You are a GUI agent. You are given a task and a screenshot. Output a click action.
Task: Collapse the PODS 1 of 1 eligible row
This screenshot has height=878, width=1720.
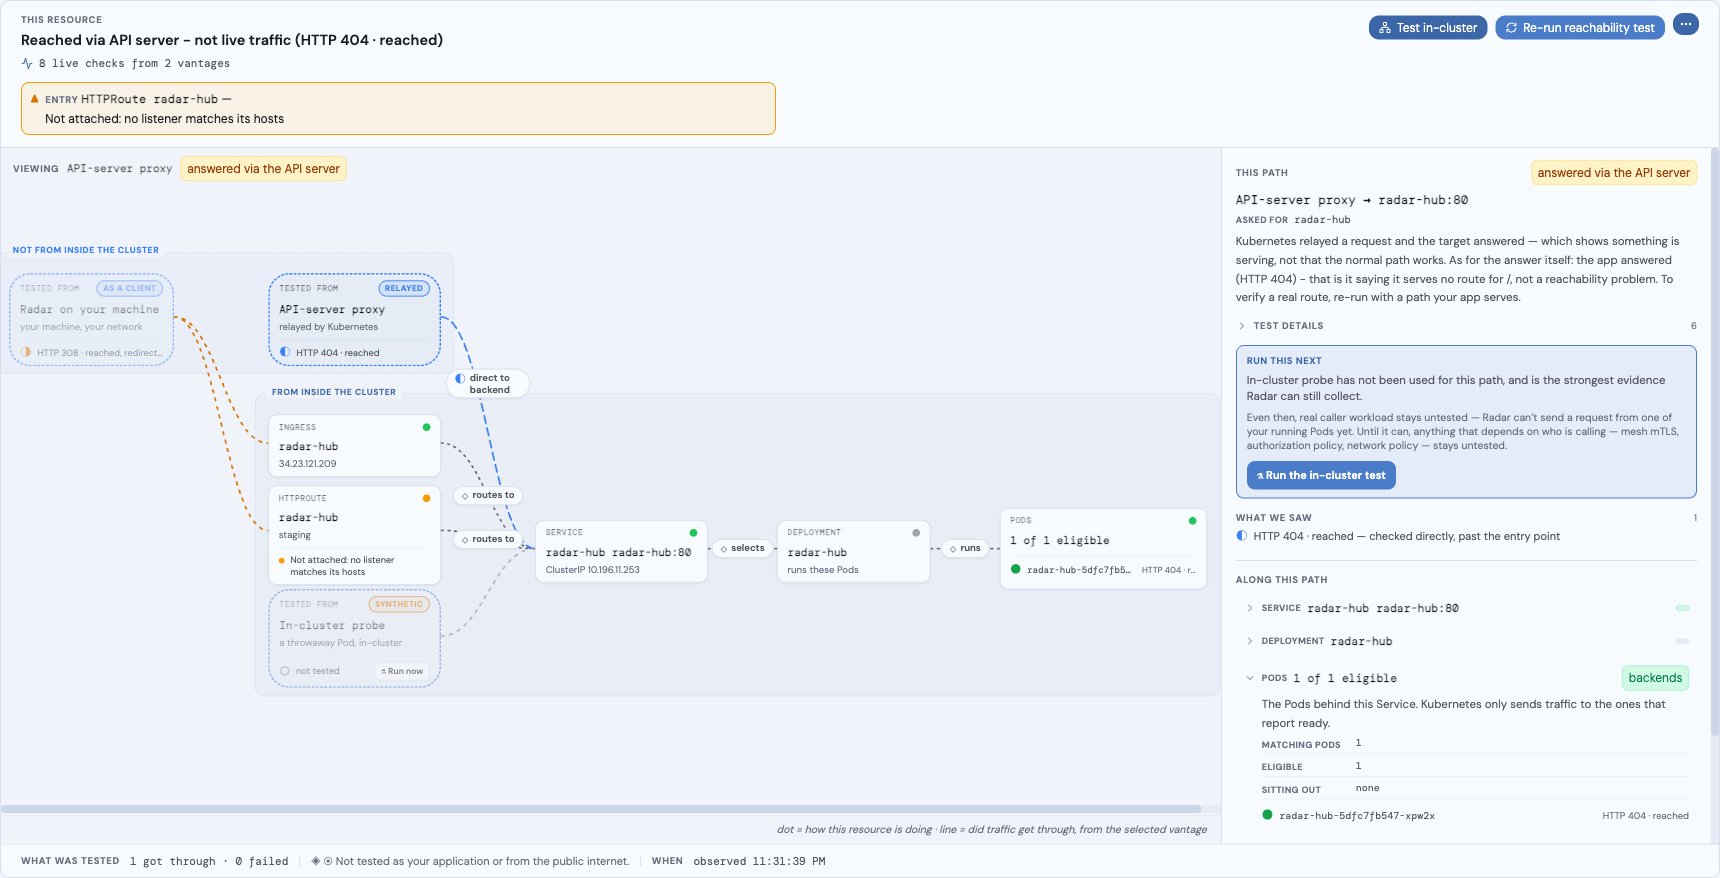coord(1466,678)
